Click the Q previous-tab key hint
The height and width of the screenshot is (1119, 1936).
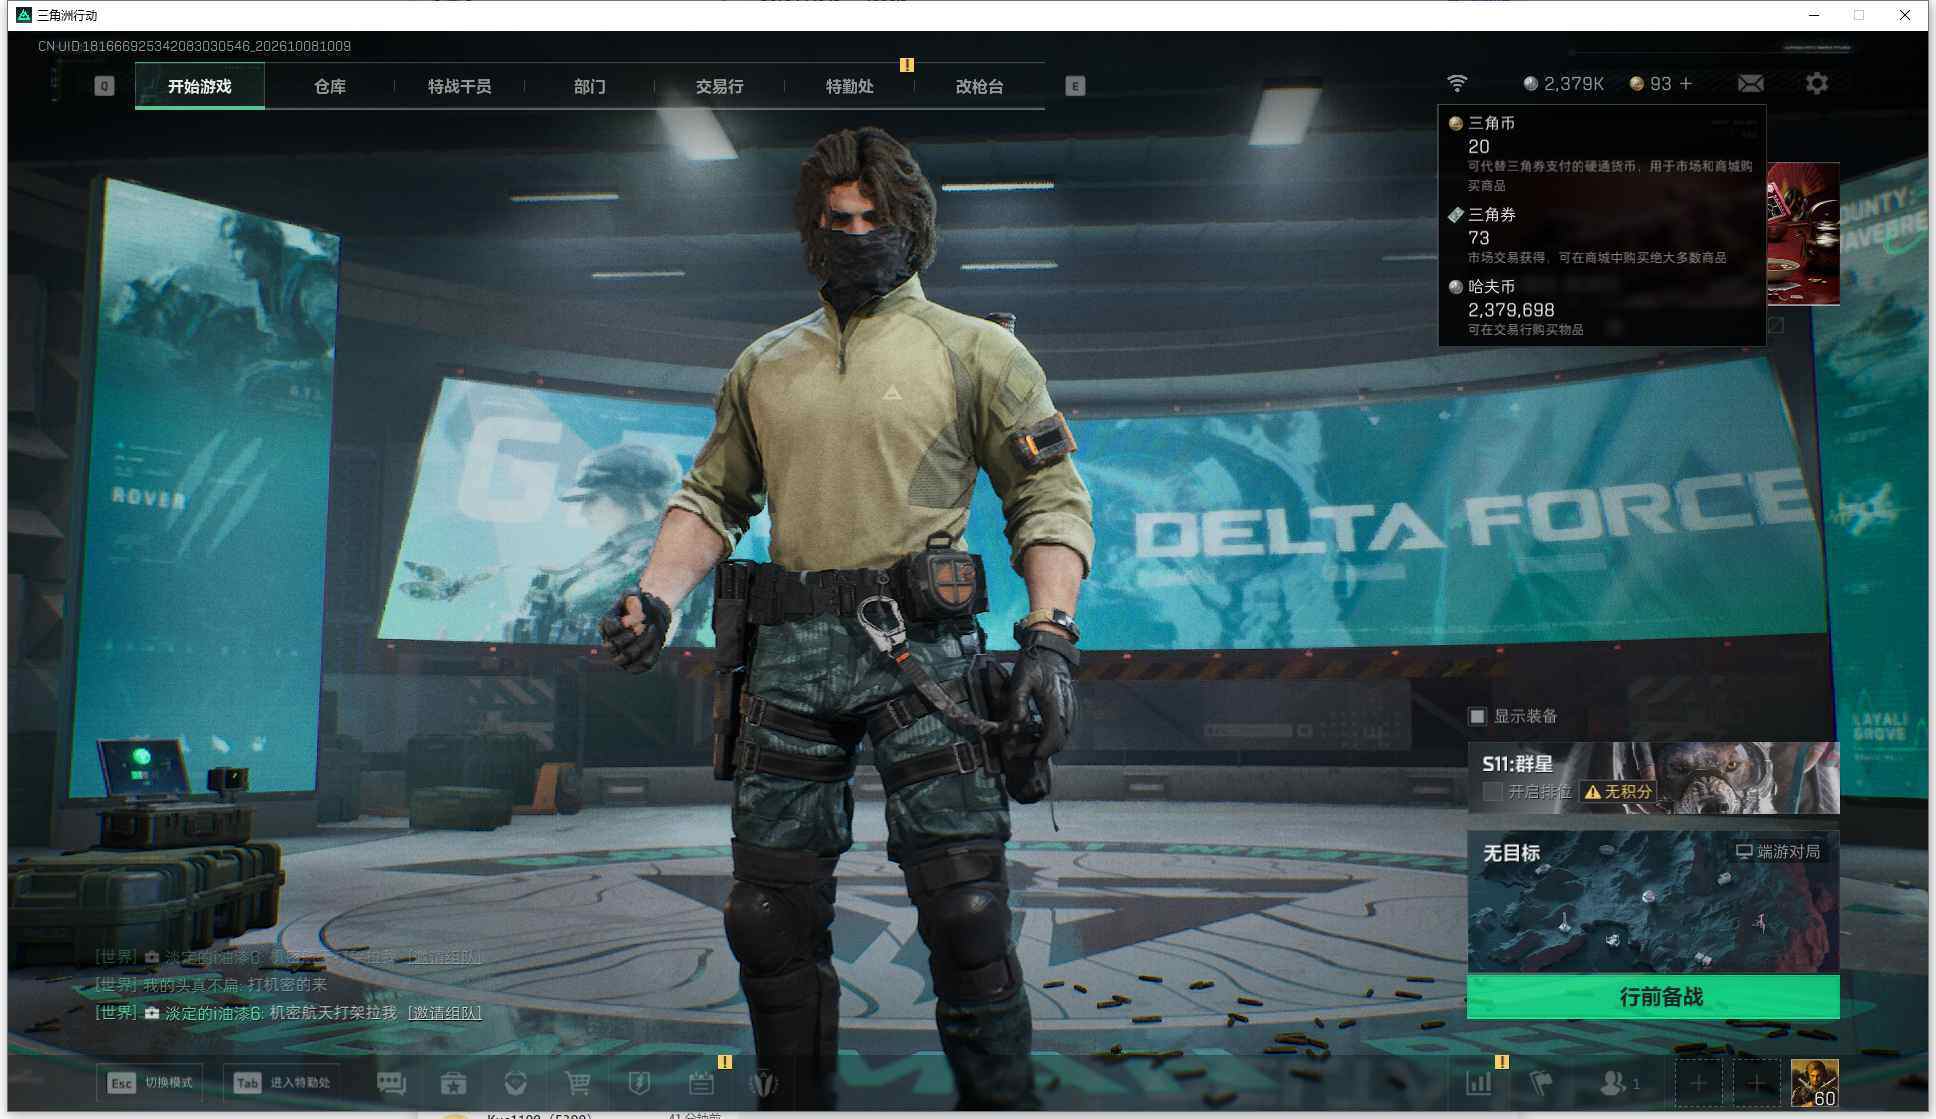click(104, 86)
